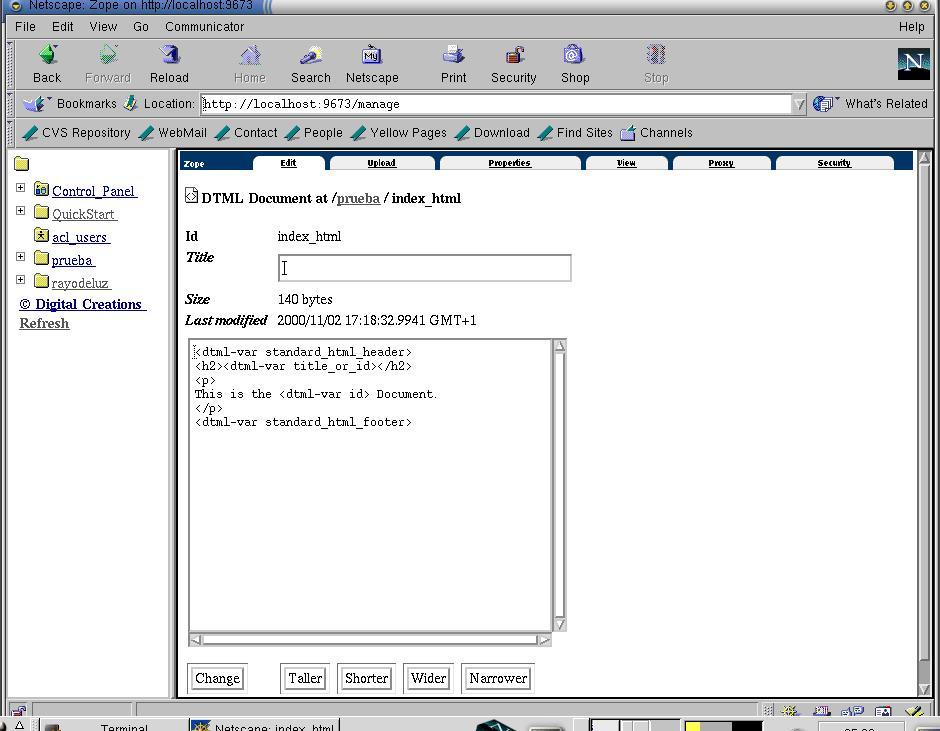Click the Location drag icon beside Location
Screen dimensions: 940x731
(x=130, y=104)
